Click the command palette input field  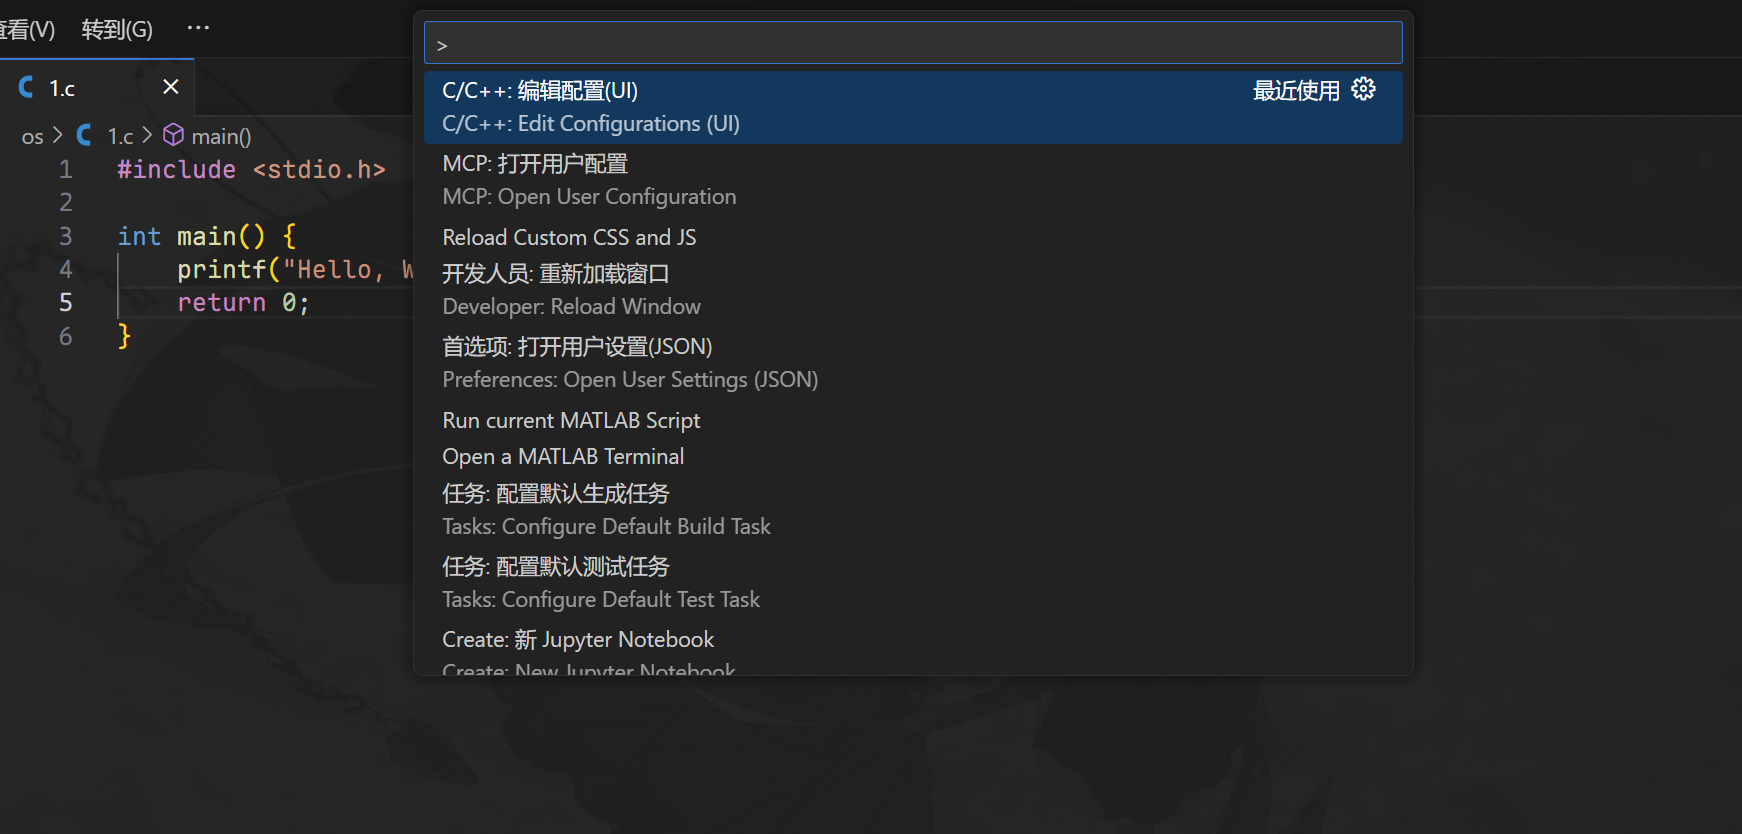point(912,44)
